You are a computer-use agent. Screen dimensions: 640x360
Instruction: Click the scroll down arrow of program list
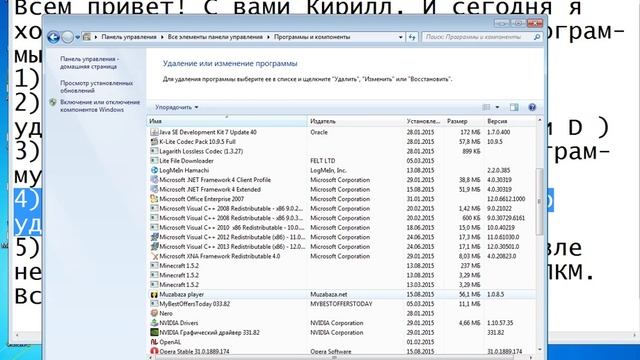pos(539,350)
